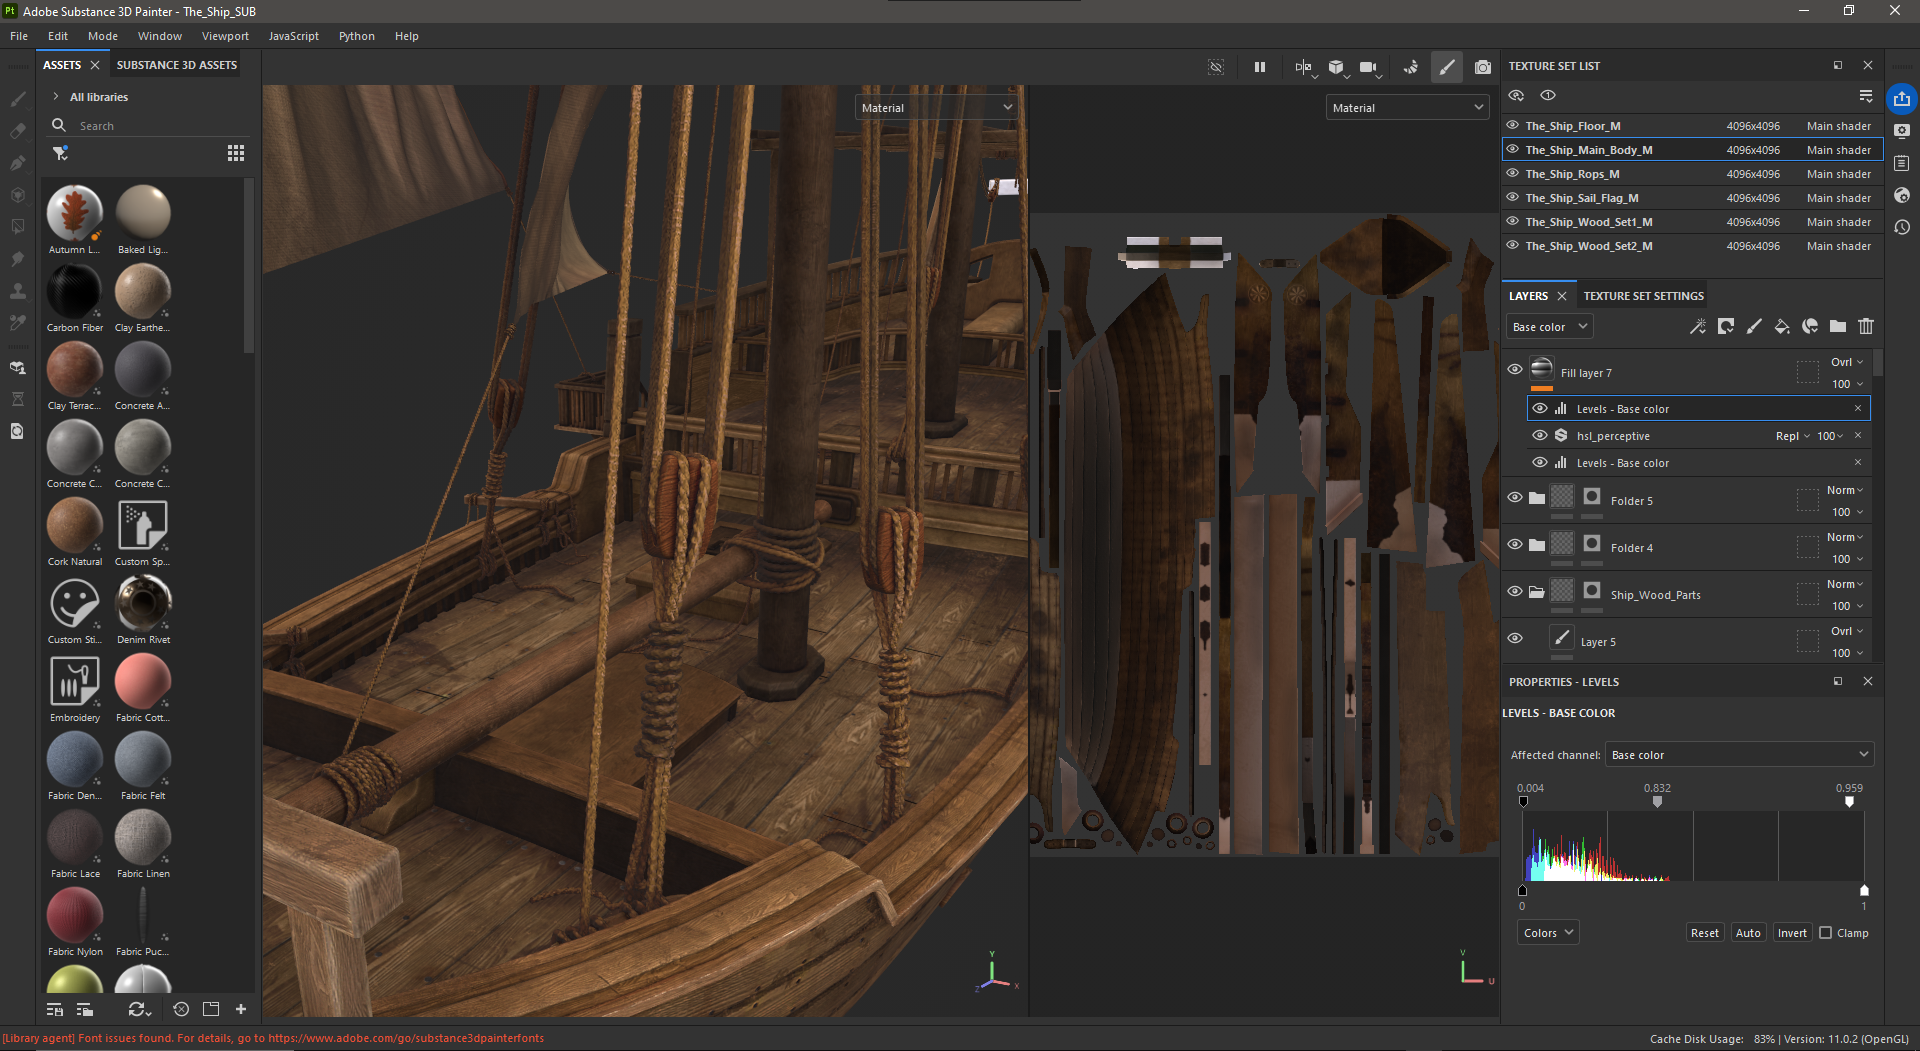The width and height of the screenshot is (1920, 1051).
Task: Open the Colors dropdown in Levels
Action: click(x=1548, y=933)
